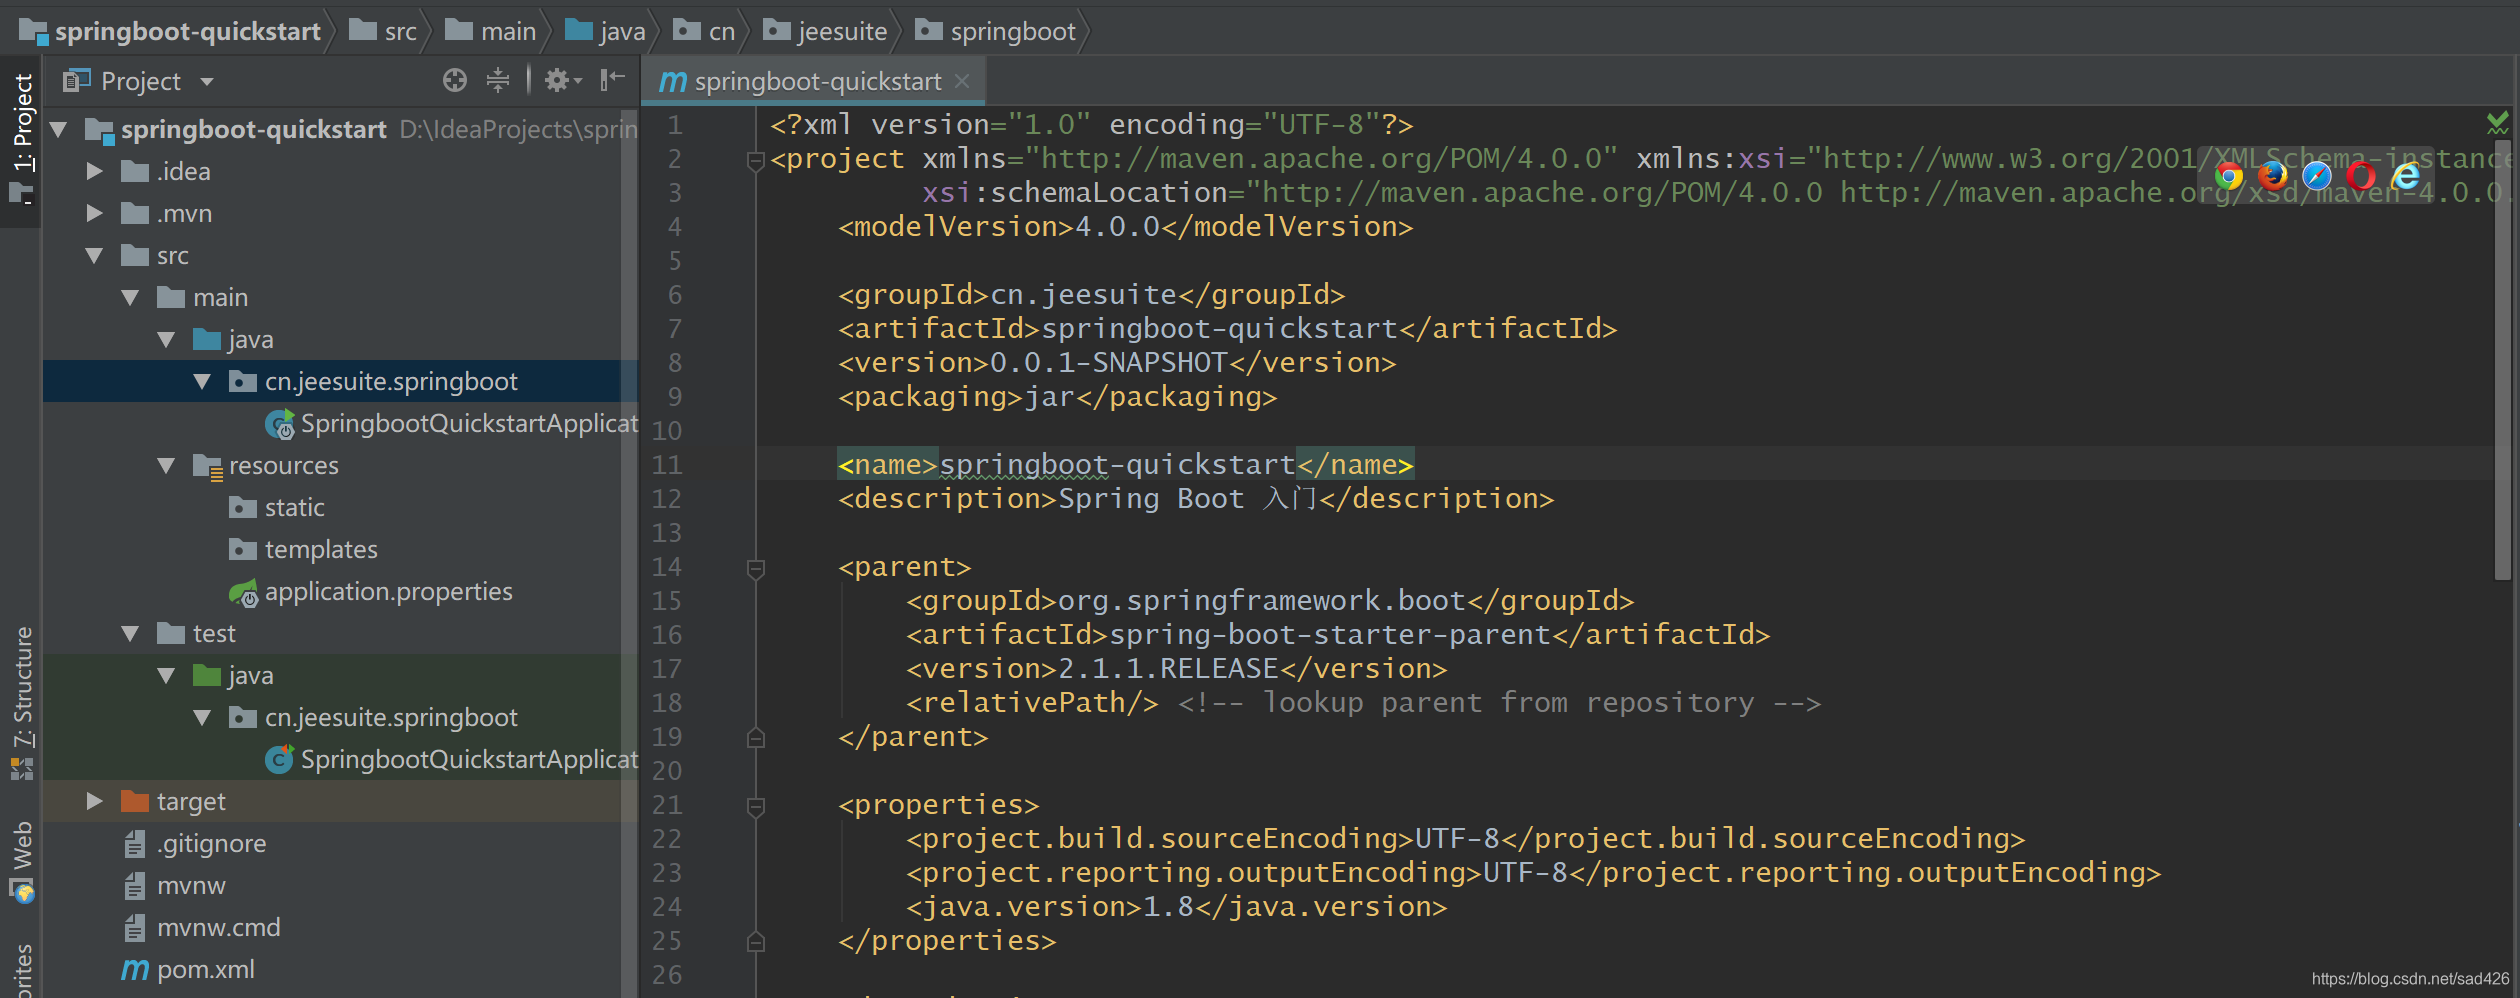Click java in the breadcrumb bar

point(622,31)
